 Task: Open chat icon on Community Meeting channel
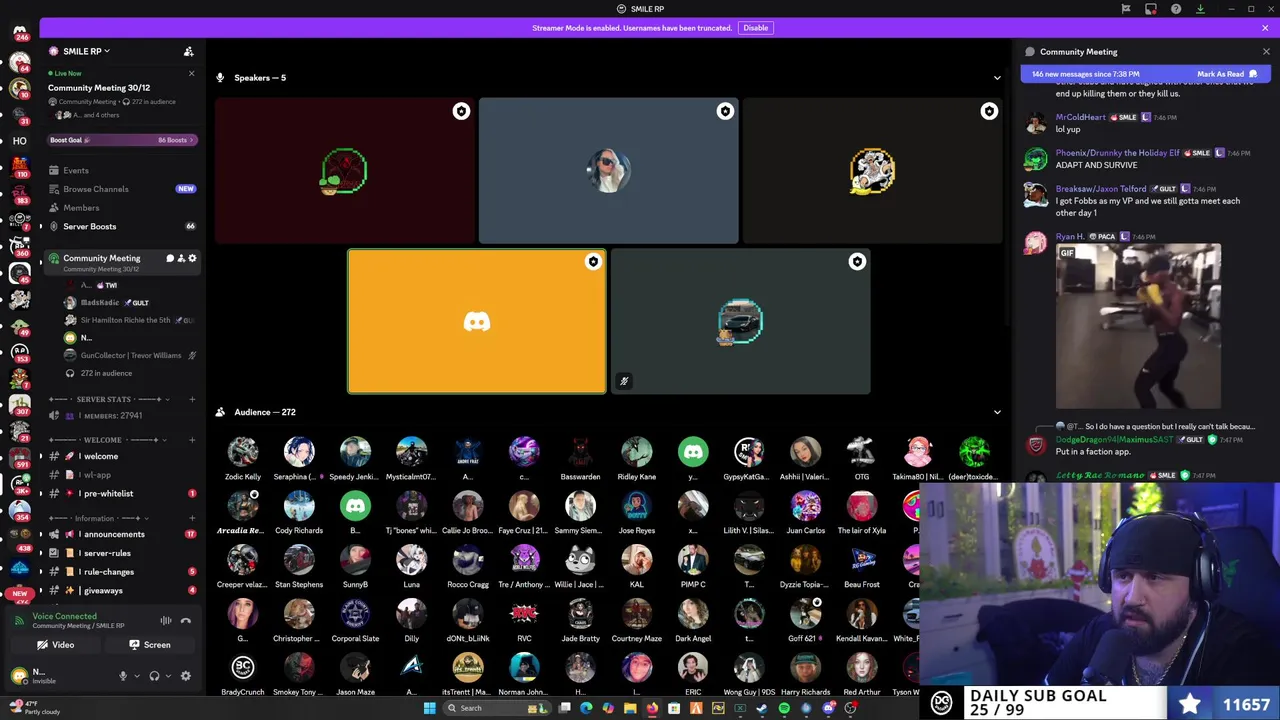[x=170, y=258]
